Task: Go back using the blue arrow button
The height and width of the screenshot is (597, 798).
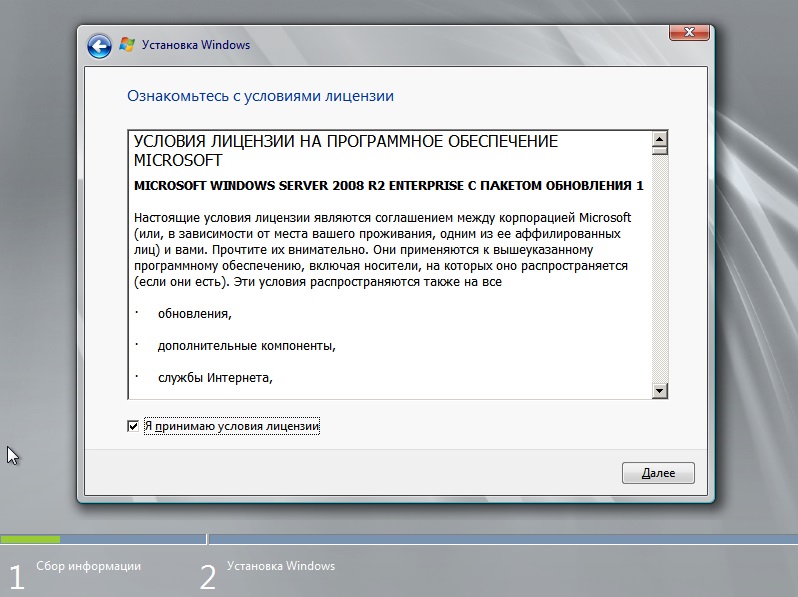Action: 99,47
